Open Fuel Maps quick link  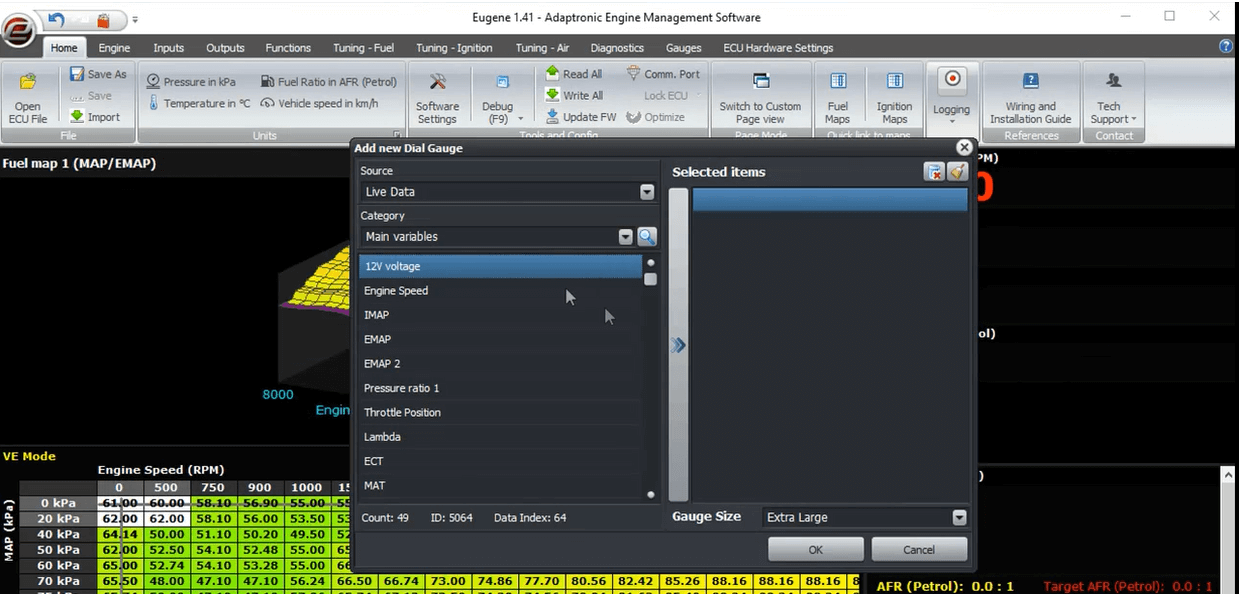(838, 98)
